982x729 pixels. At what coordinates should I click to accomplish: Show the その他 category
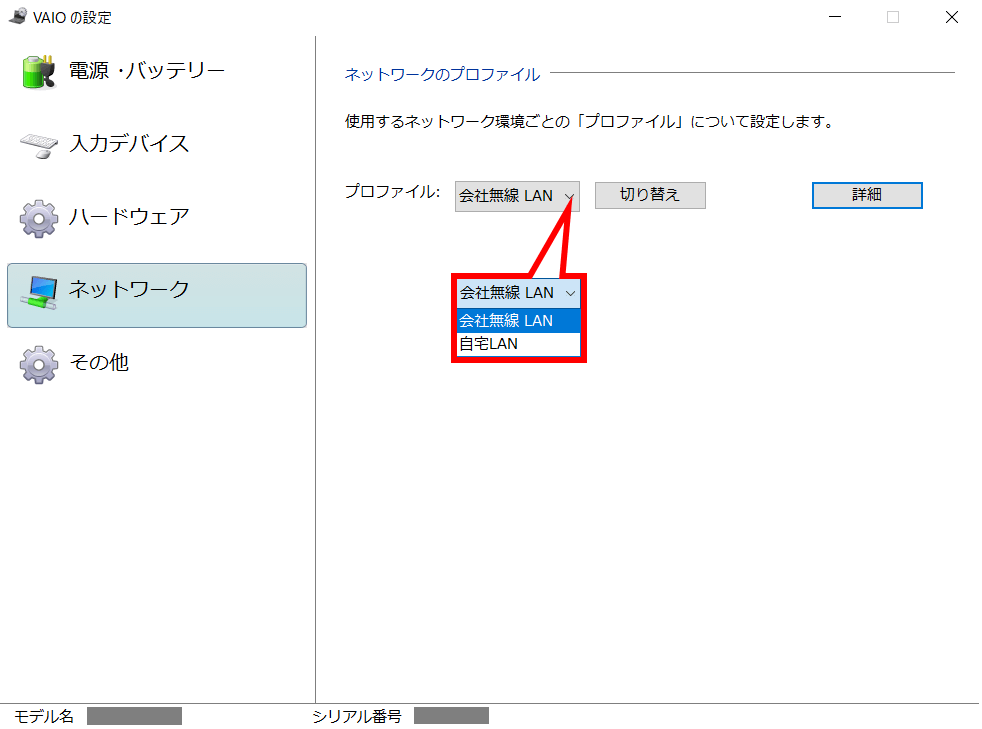coord(157,363)
